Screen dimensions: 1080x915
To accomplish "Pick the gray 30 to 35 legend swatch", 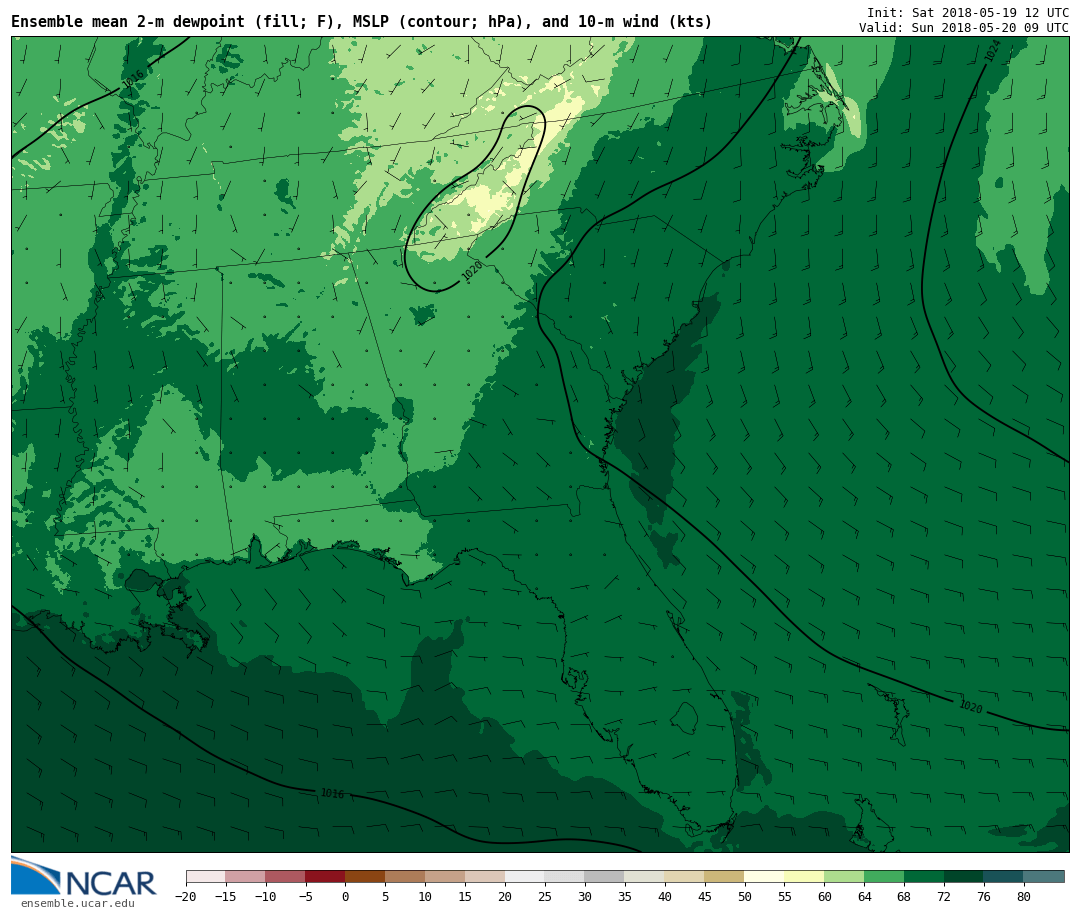I will click(605, 877).
